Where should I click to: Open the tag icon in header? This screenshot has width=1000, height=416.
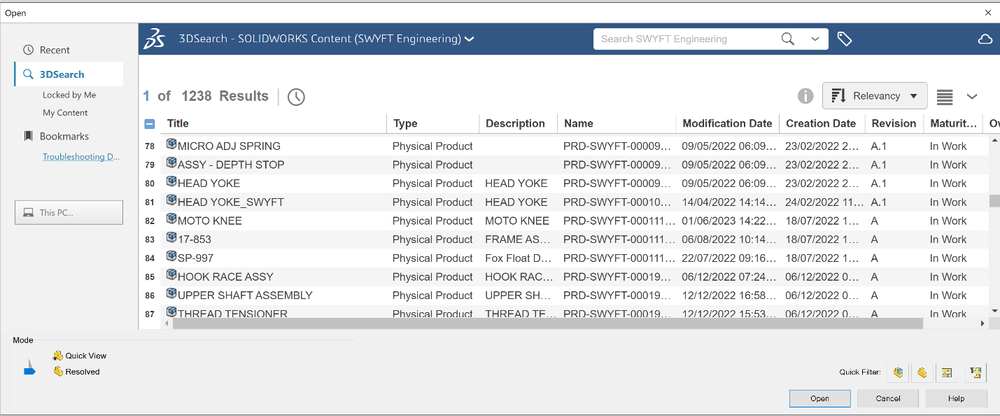click(844, 39)
